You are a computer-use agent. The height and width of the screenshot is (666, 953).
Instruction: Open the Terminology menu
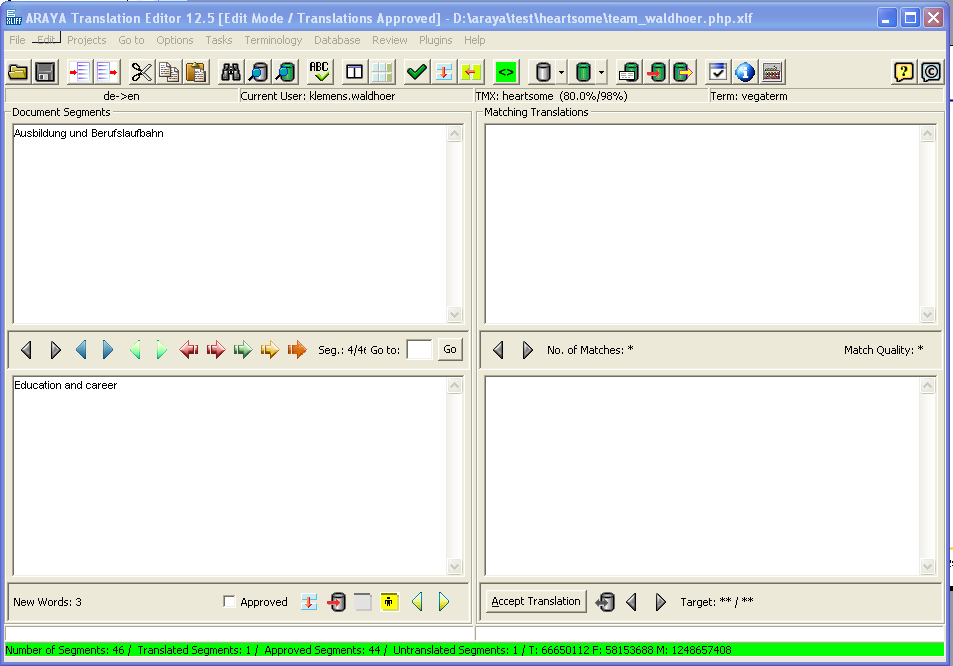coord(273,40)
